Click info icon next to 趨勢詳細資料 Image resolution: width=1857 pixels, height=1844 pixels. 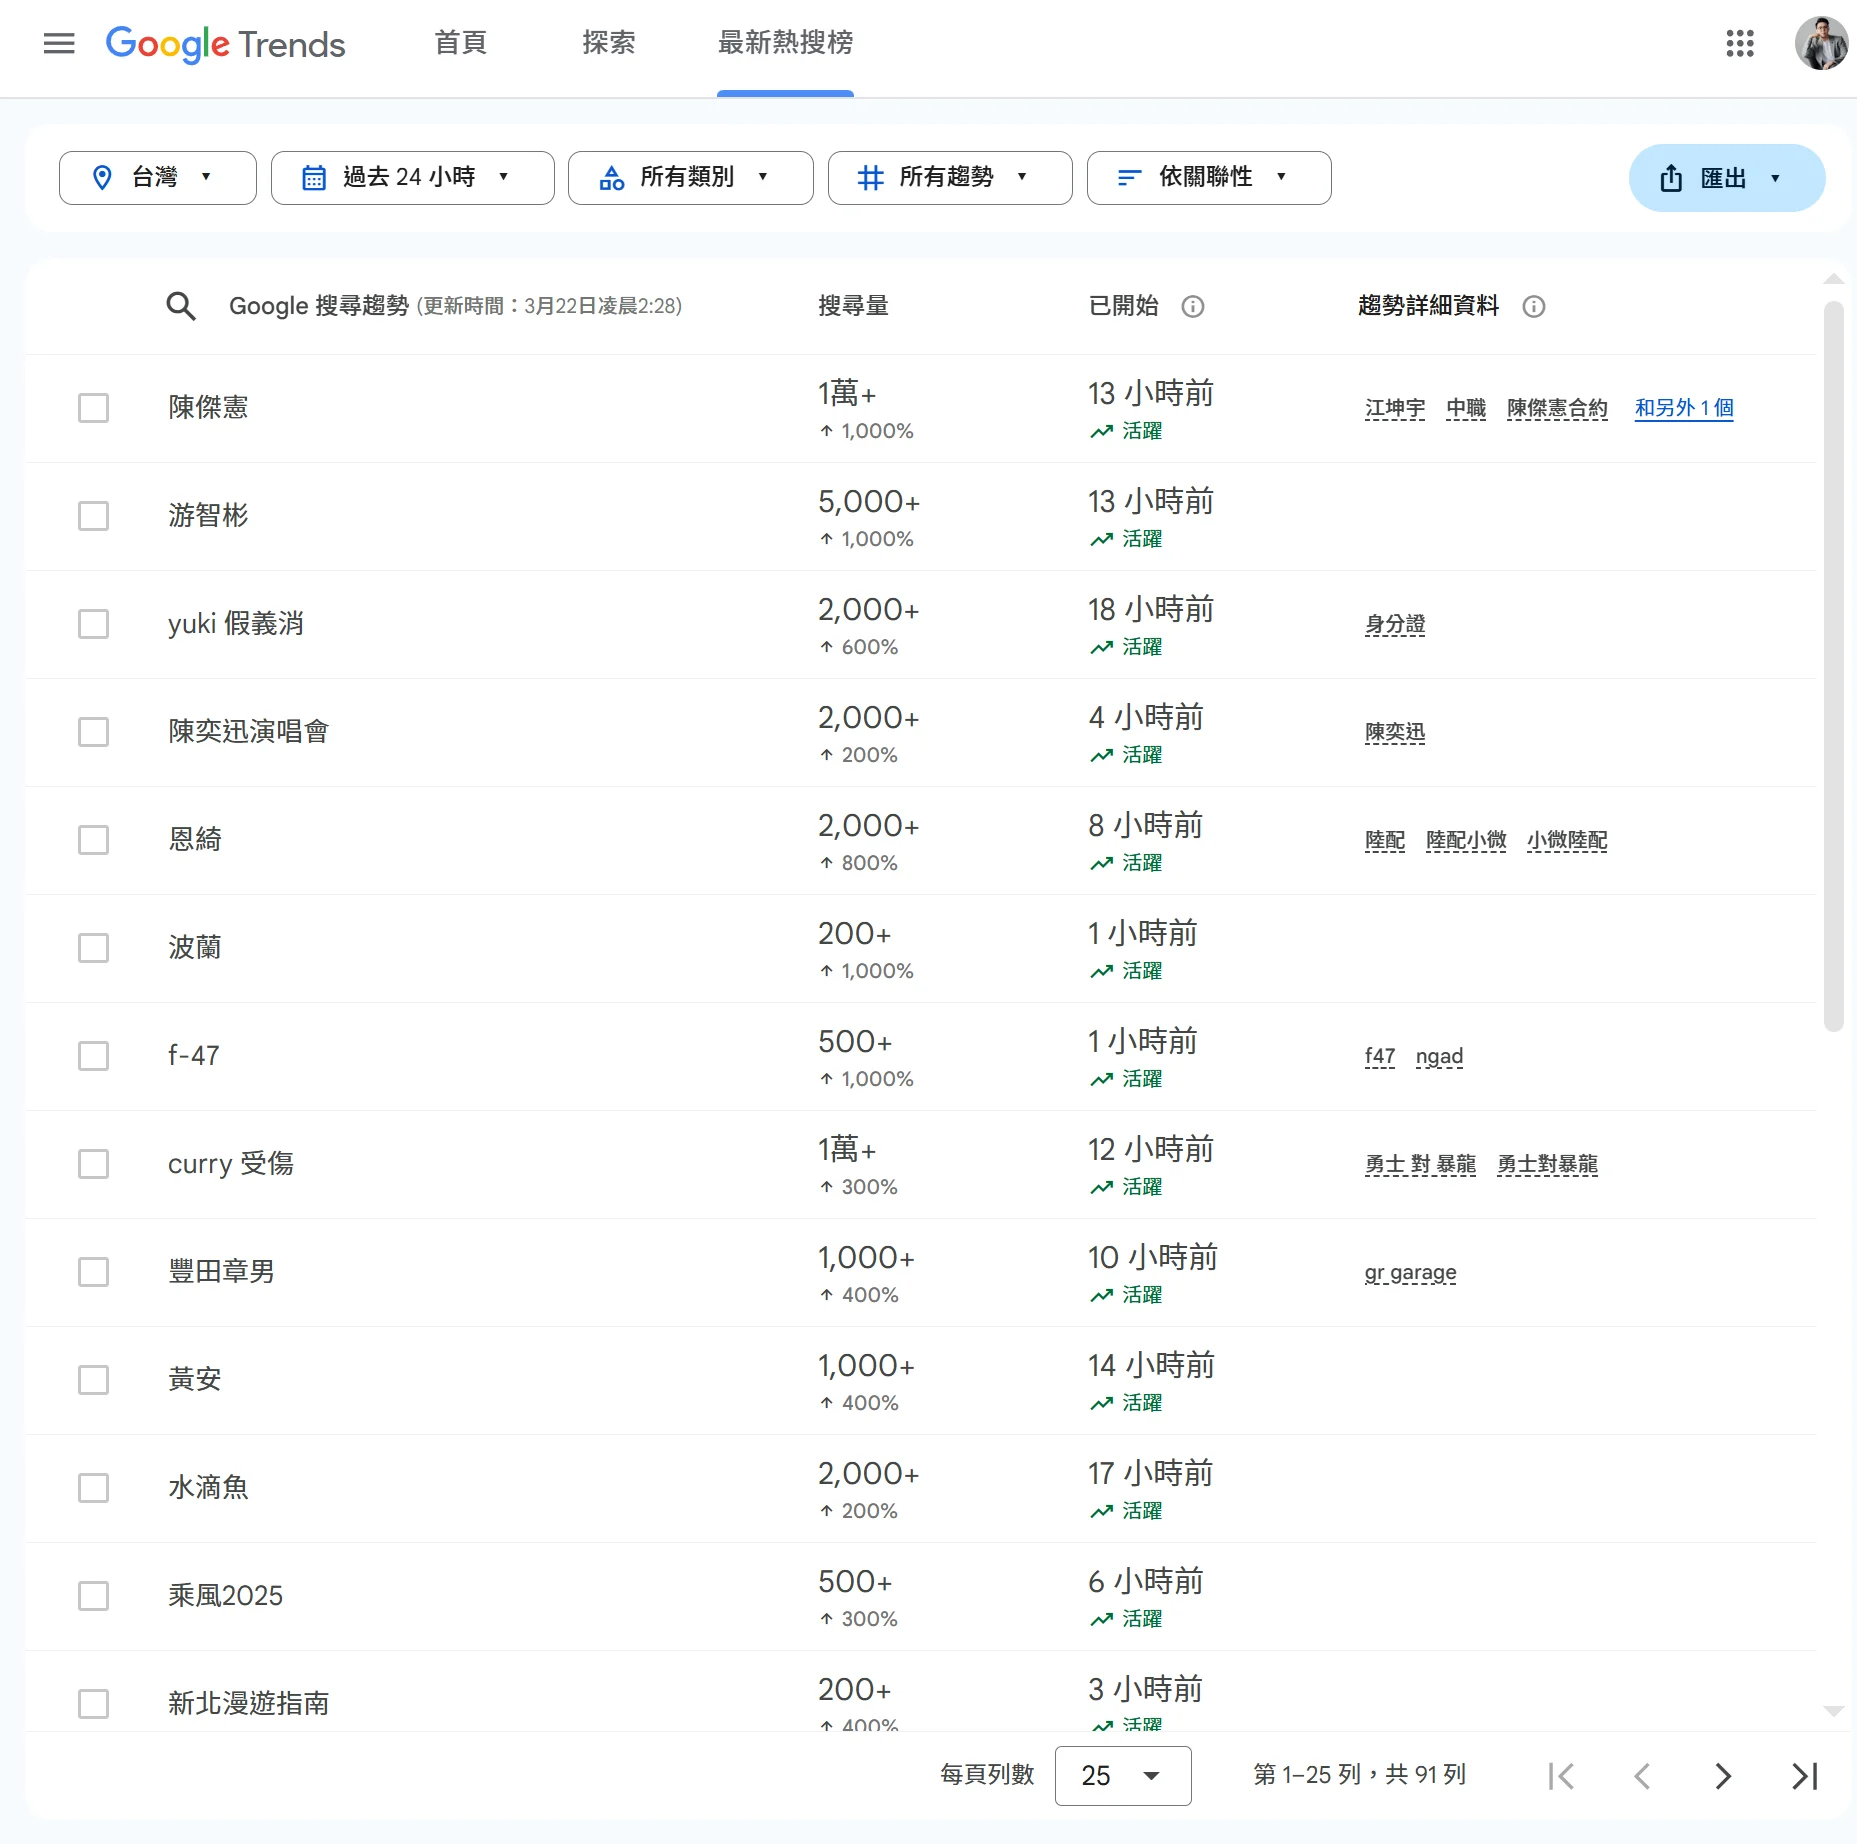coord(1533,307)
